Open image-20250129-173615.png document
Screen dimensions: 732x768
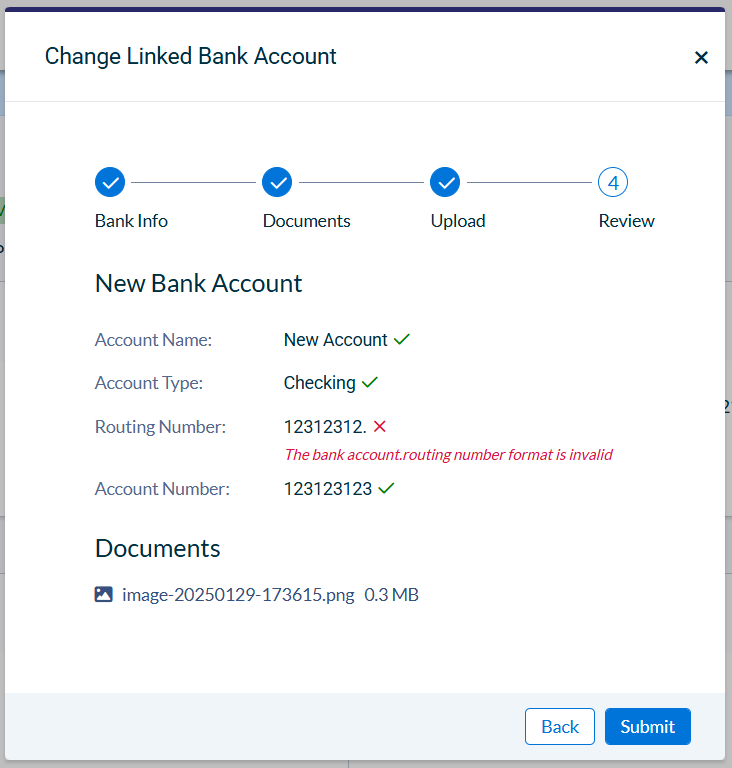[238, 595]
